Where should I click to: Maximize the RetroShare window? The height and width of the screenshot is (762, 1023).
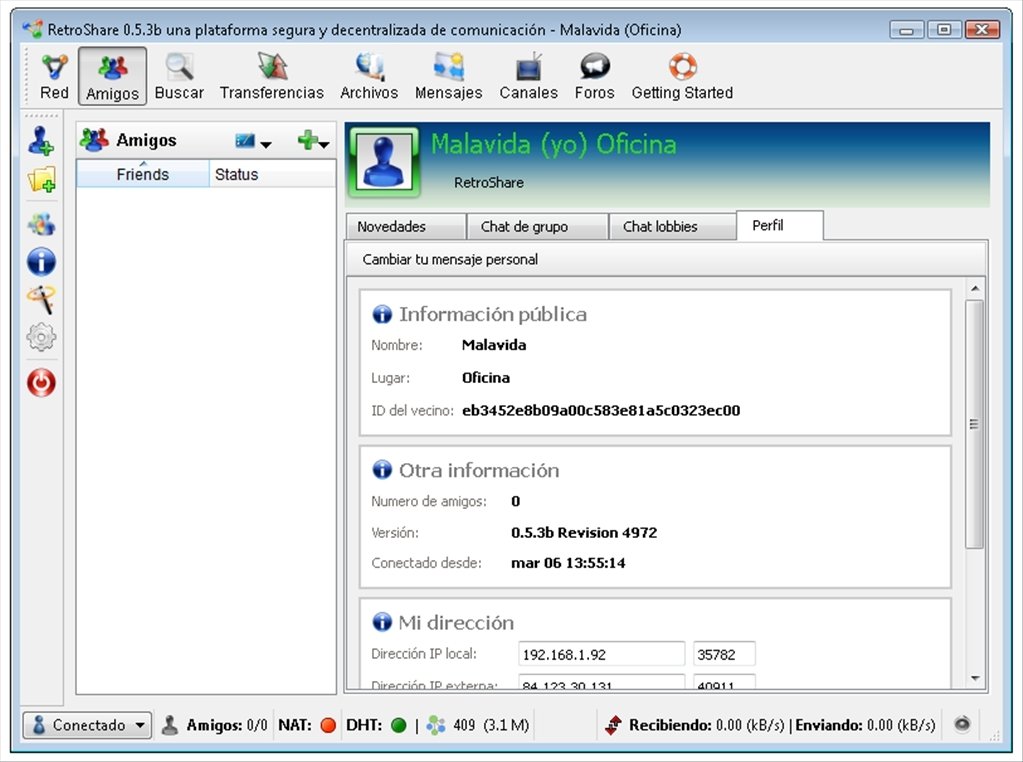pyautogui.click(x=944, y=29)
